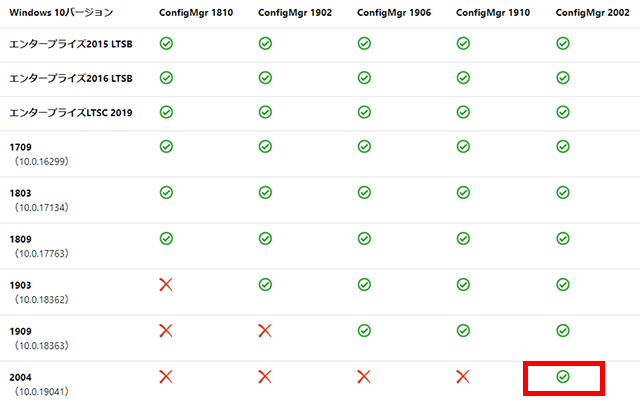The width and height of the screenshot is (640, 402).
Task: Click the green check for 1903 under ConfigMgr 1902
Action: click(x=265, y=285)
